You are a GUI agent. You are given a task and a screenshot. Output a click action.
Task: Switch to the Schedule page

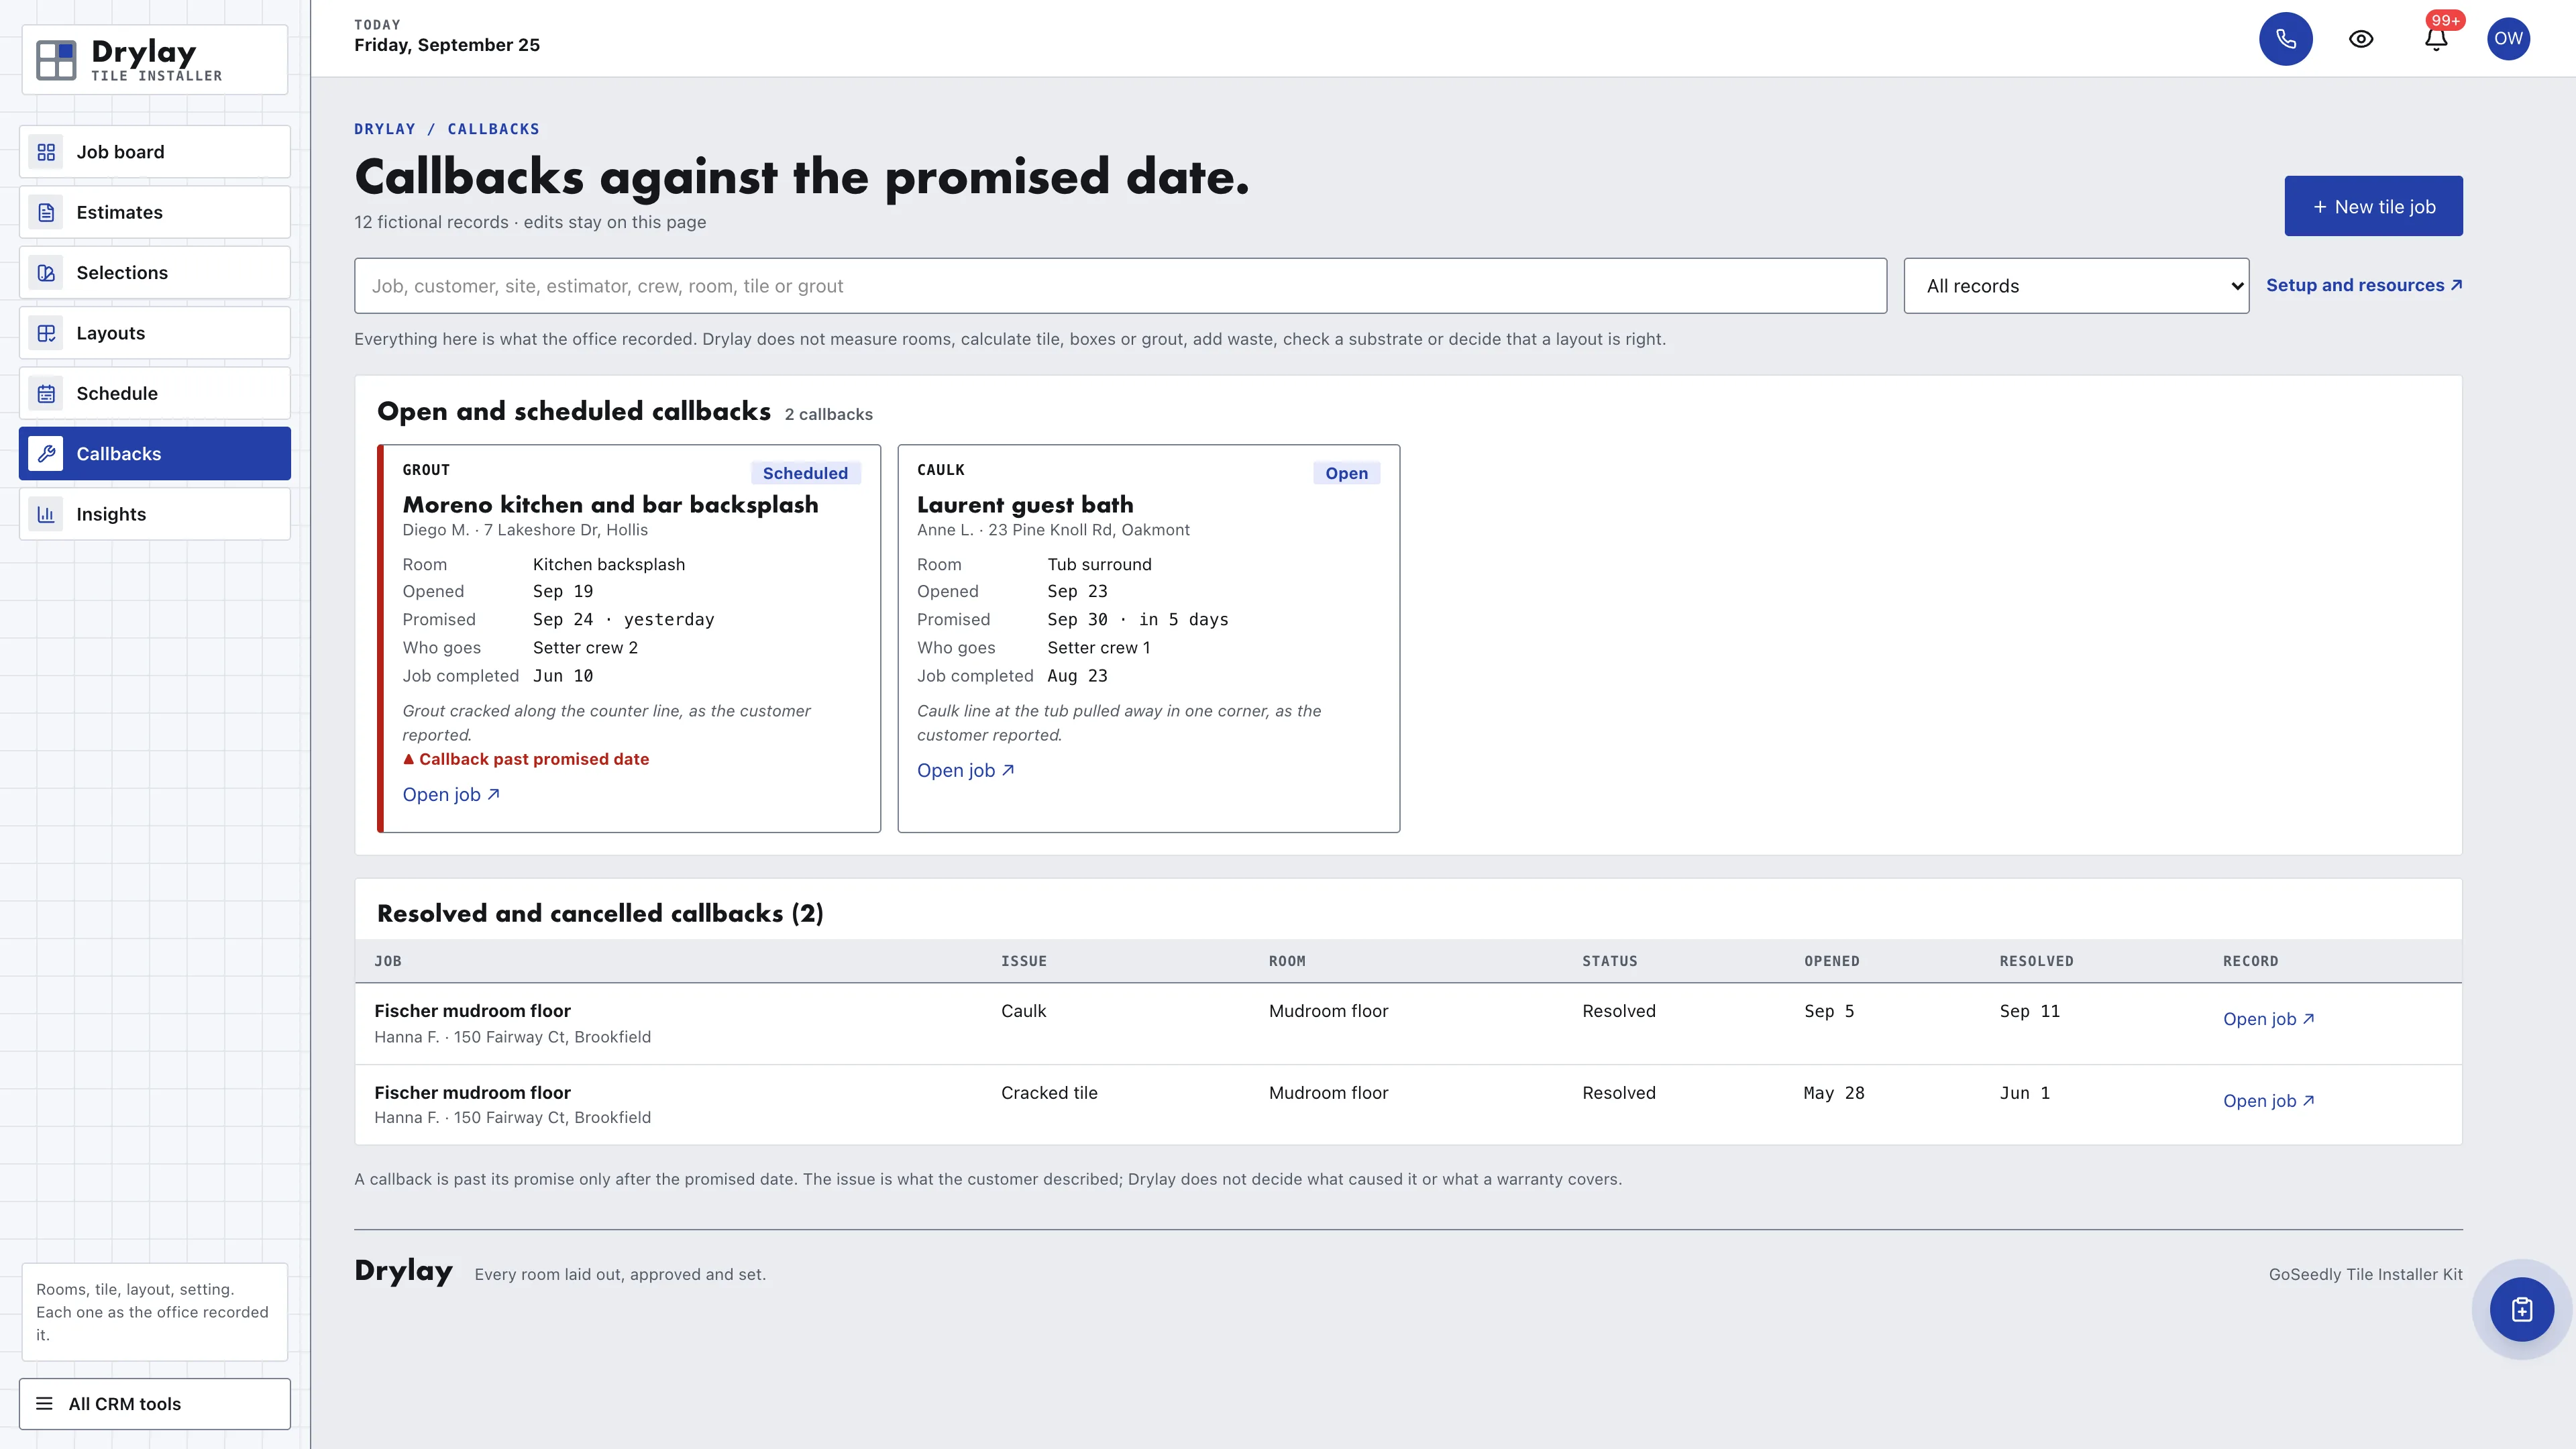click(x=155, y=393)
